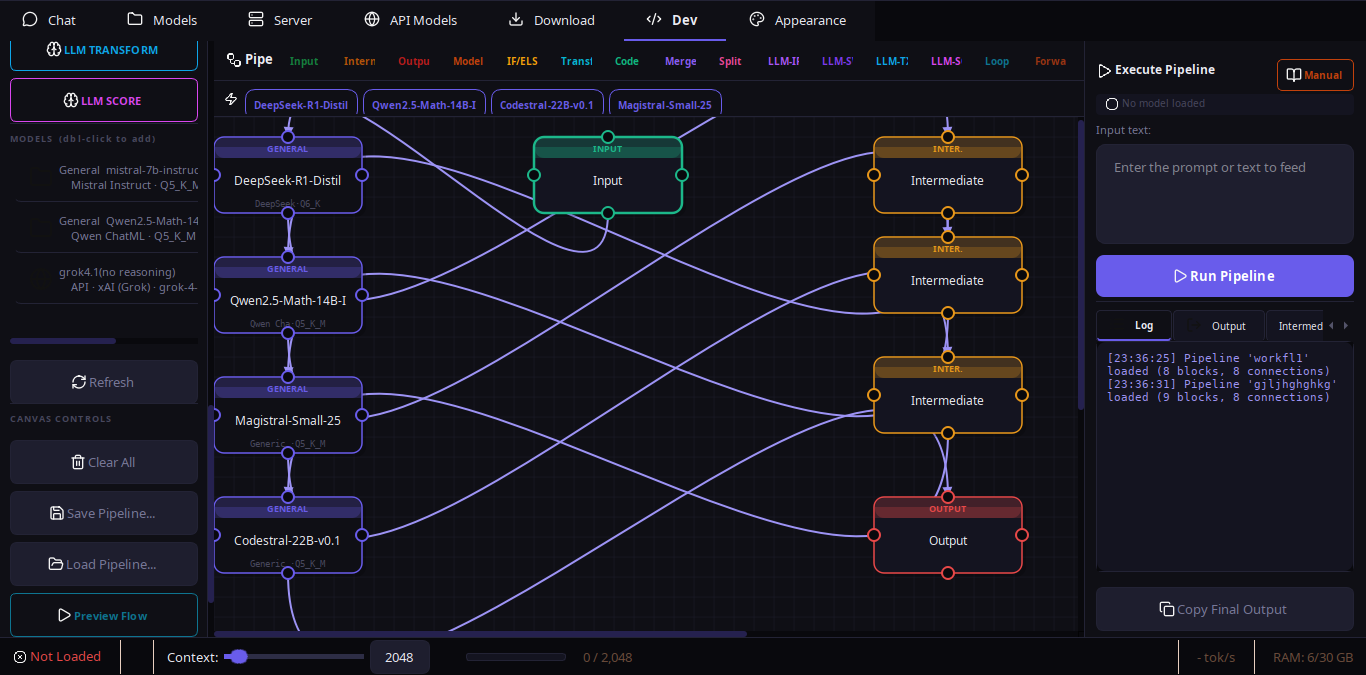1366x675 pixels.
Task: Choose the Split block type
Action: (730, 61)
